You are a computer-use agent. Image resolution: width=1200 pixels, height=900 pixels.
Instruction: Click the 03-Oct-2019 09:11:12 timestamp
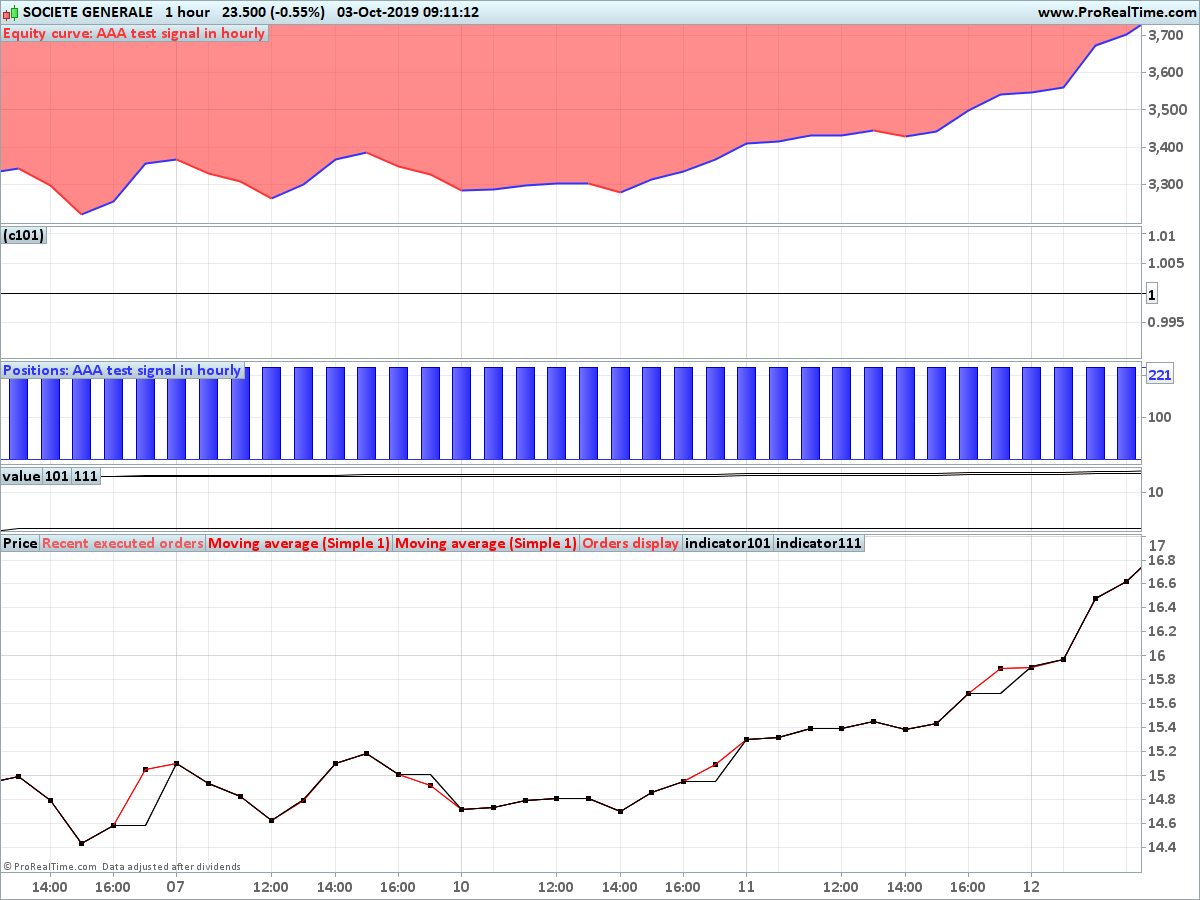(408, 12)
